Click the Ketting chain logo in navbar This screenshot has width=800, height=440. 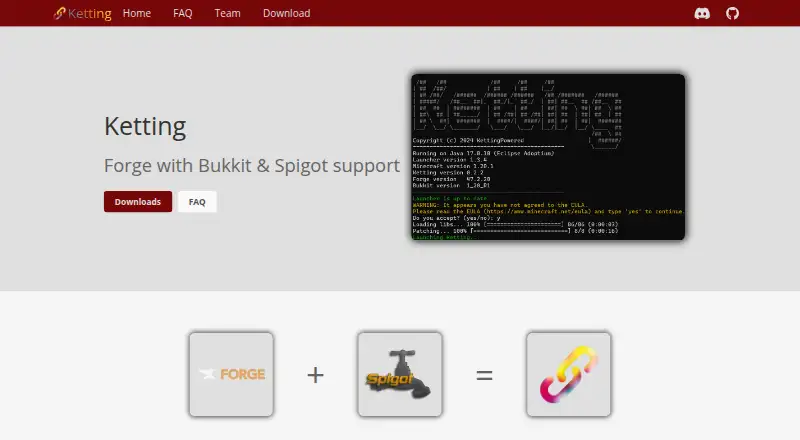(59, 13)
